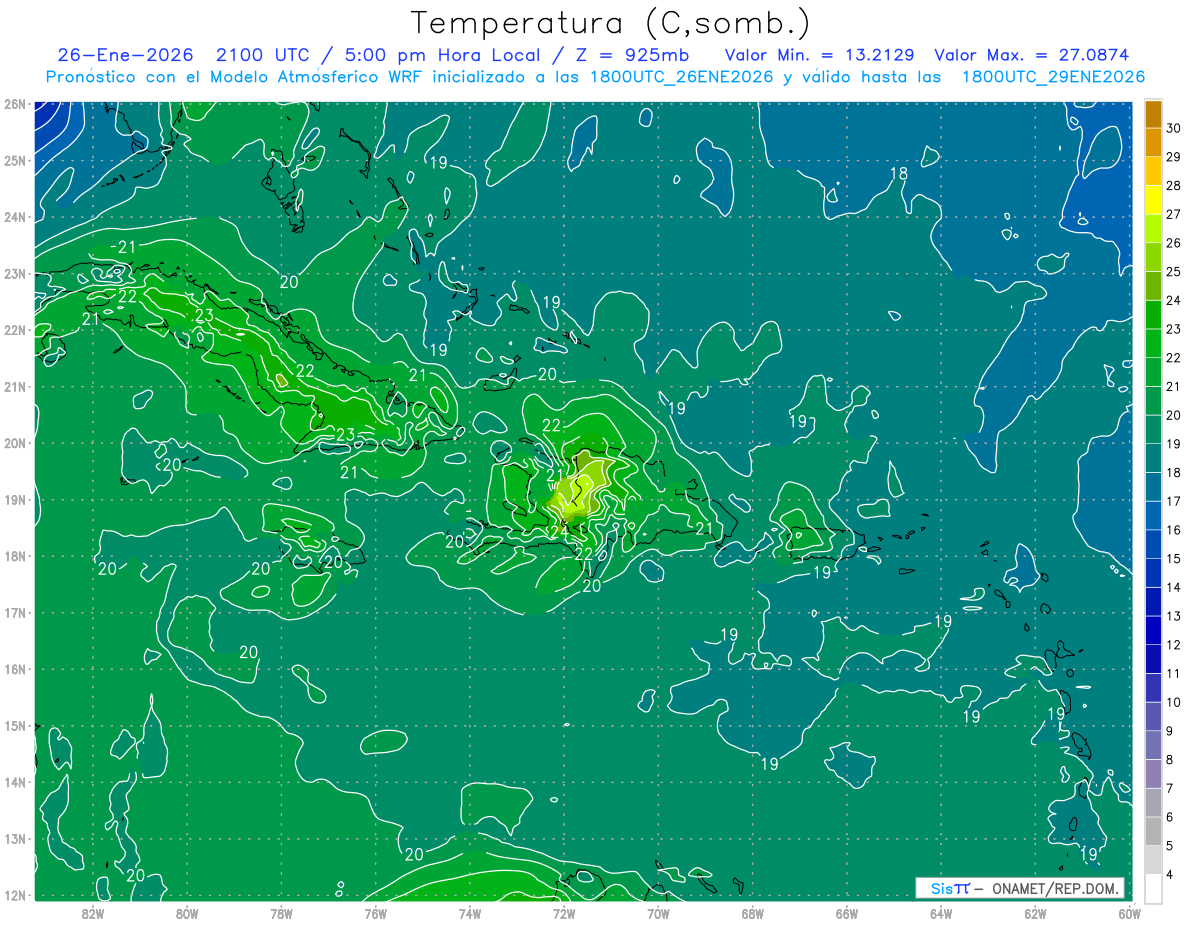The width and height of the screenshot is (1200, 927).
Task: Click the '60W' longitude label
Action: coord(1130,912)
